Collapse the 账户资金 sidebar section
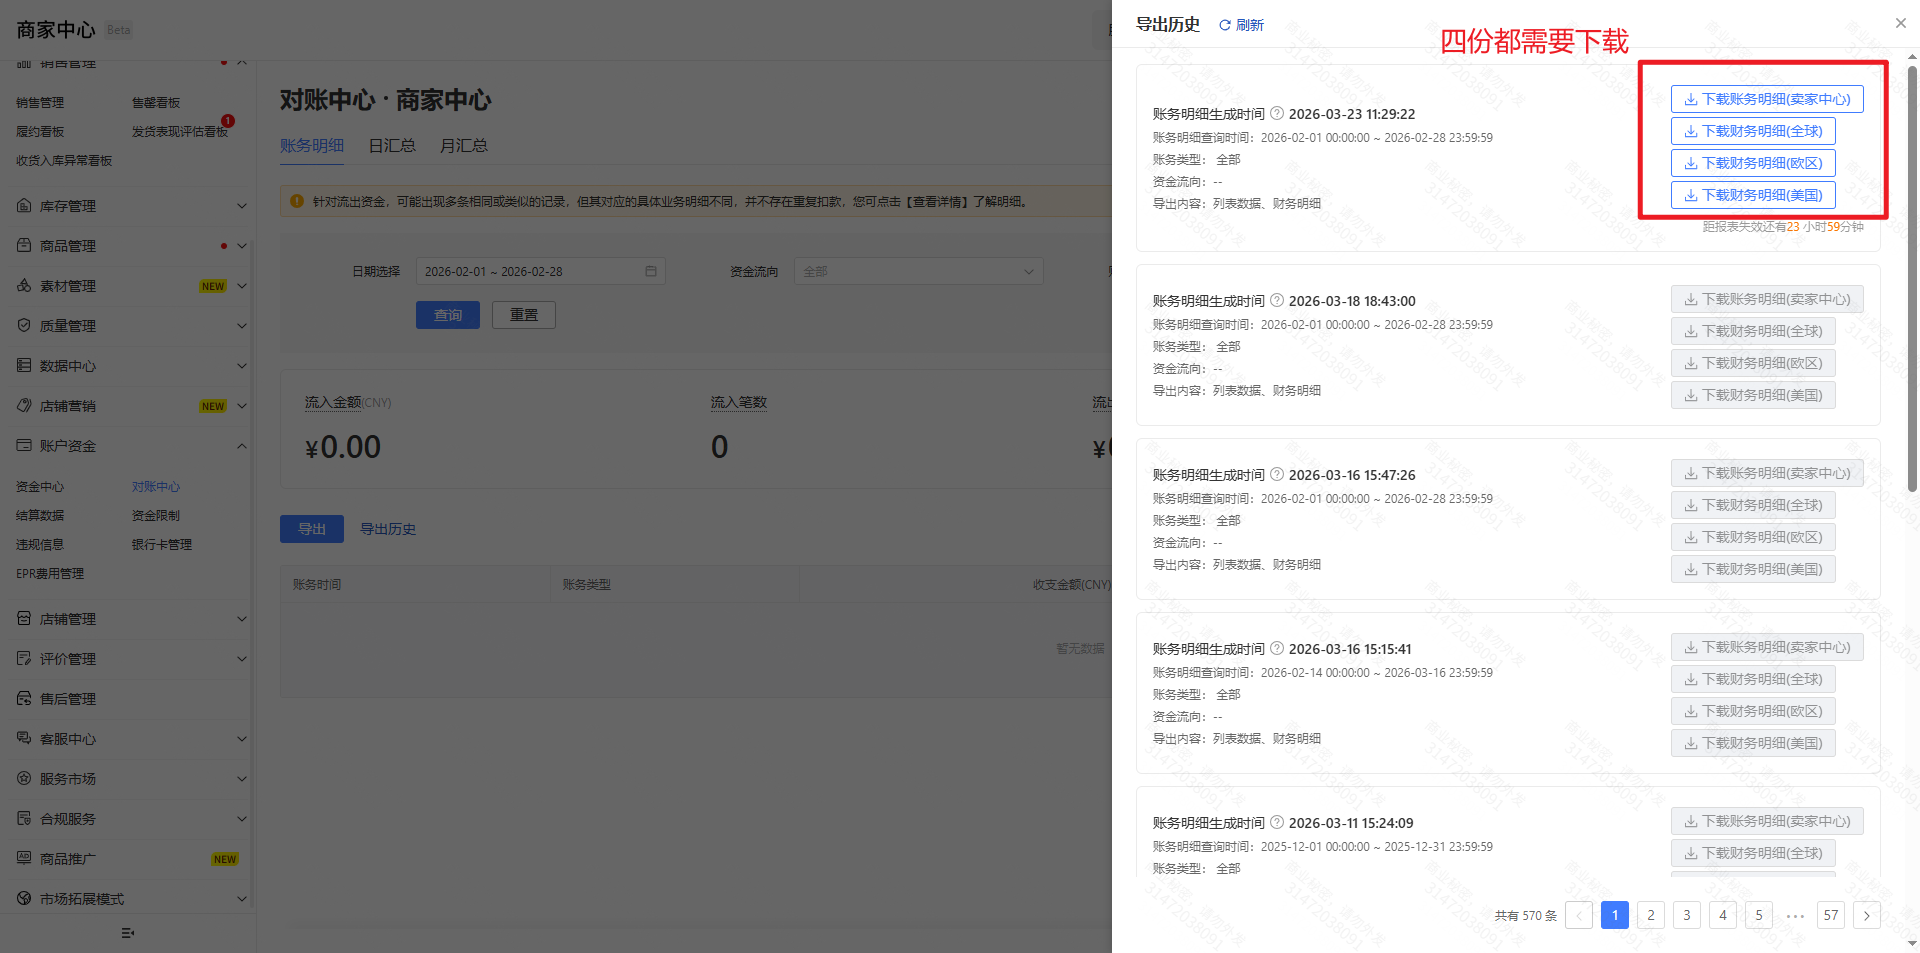The height and width of the screenshot is (953, 1920). click(x=241, y=446)
